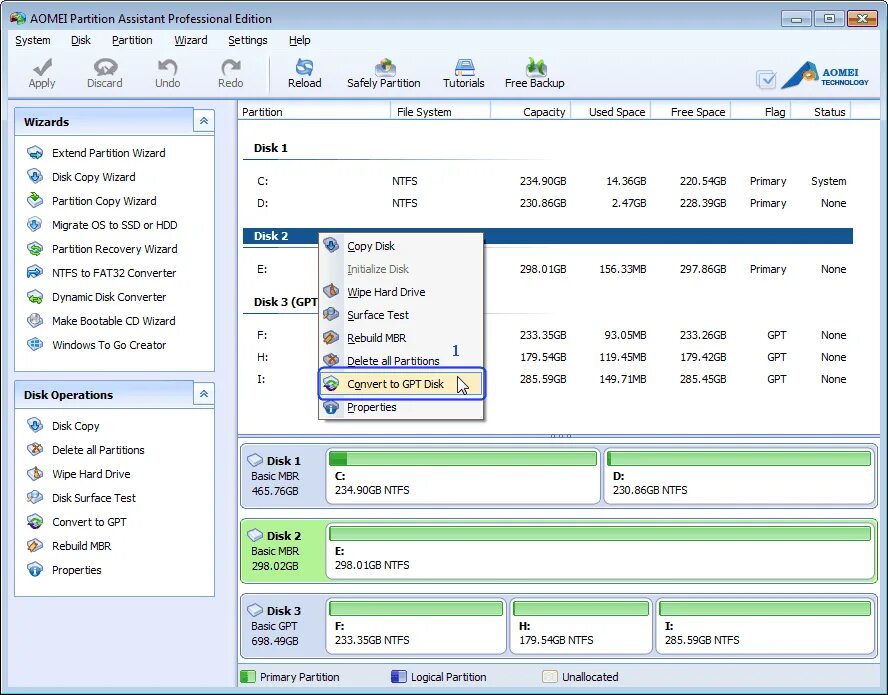
Task: Click the AOMEI Technology logo
Action: (x=825, y=75)
